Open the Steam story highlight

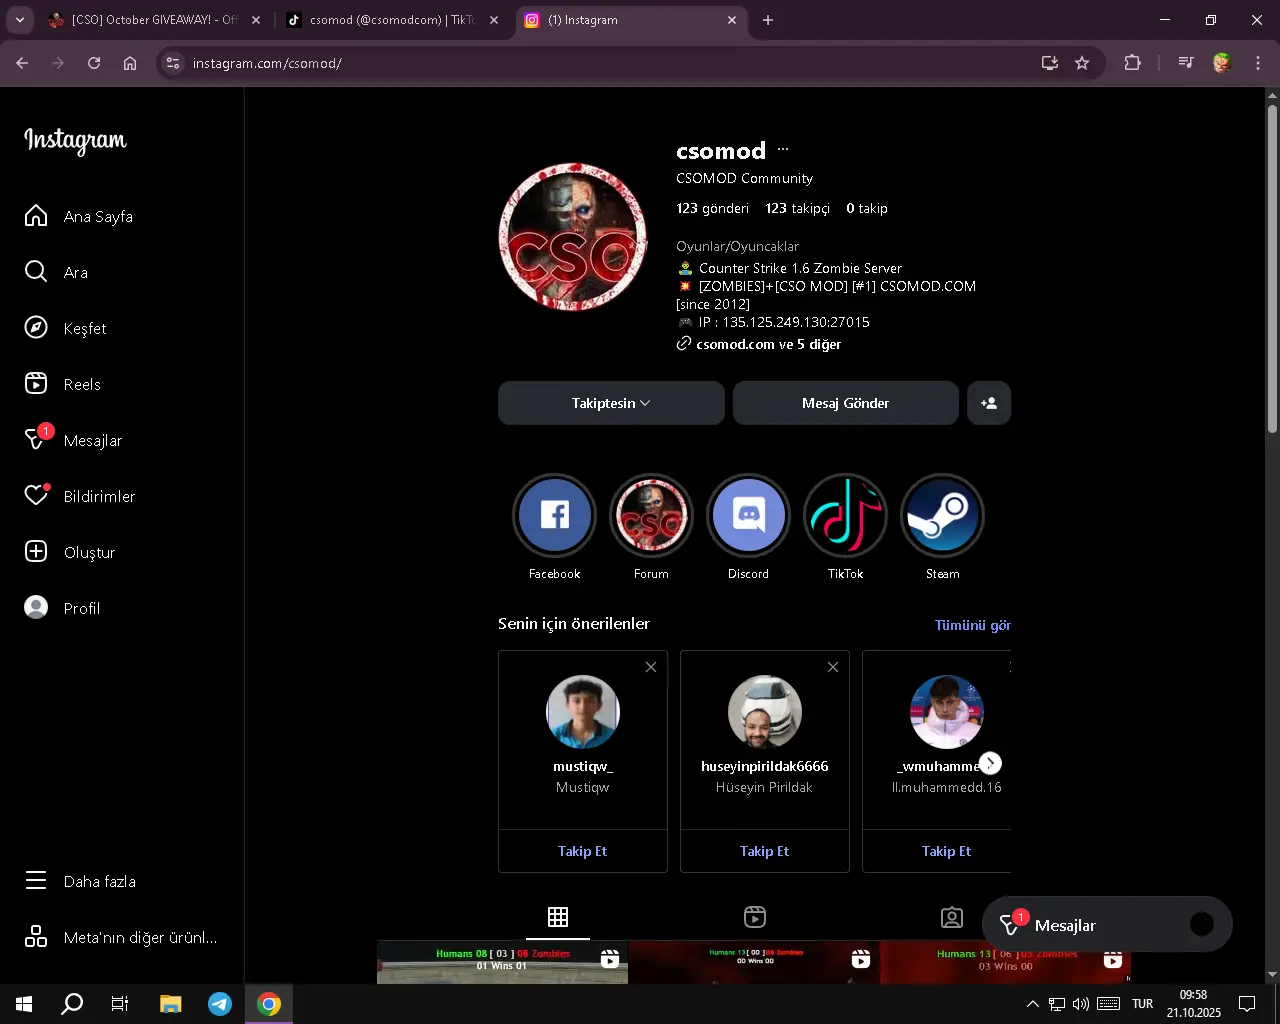point(942,516)
